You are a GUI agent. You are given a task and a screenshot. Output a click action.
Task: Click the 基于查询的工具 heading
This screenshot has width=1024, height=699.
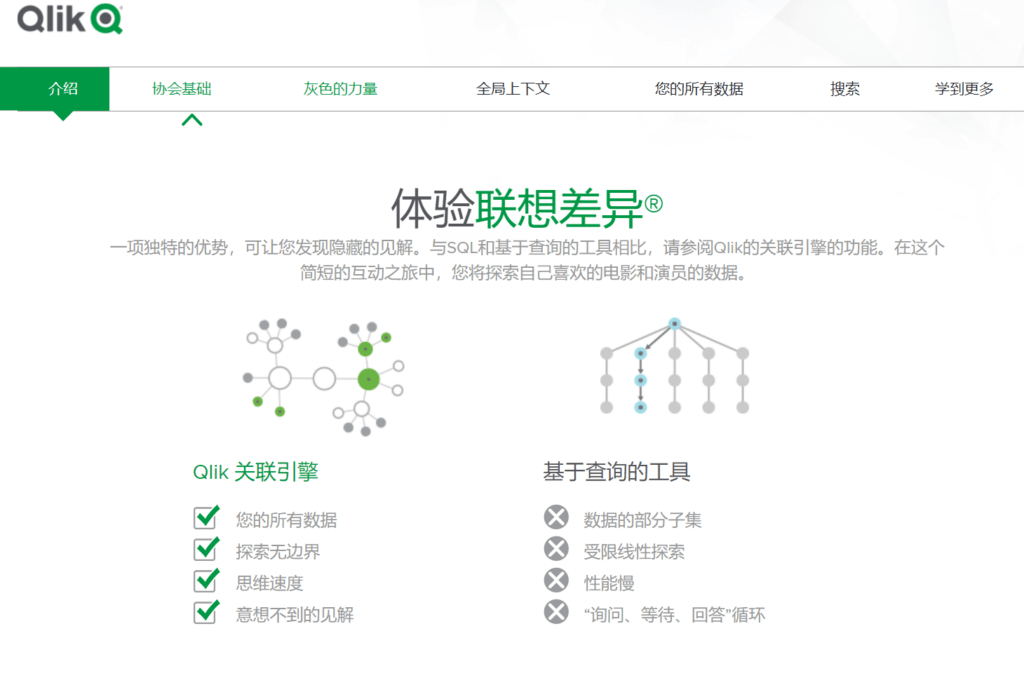pos(616,472)
